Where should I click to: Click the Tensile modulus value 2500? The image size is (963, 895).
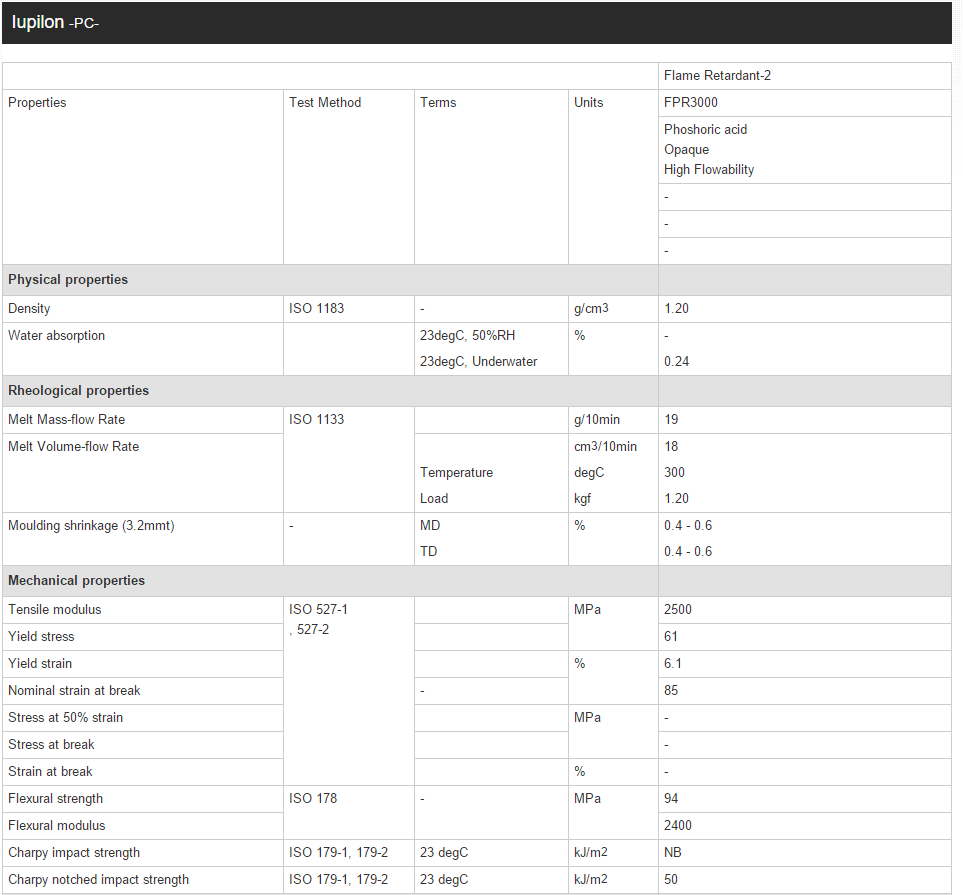click(678, 610)
